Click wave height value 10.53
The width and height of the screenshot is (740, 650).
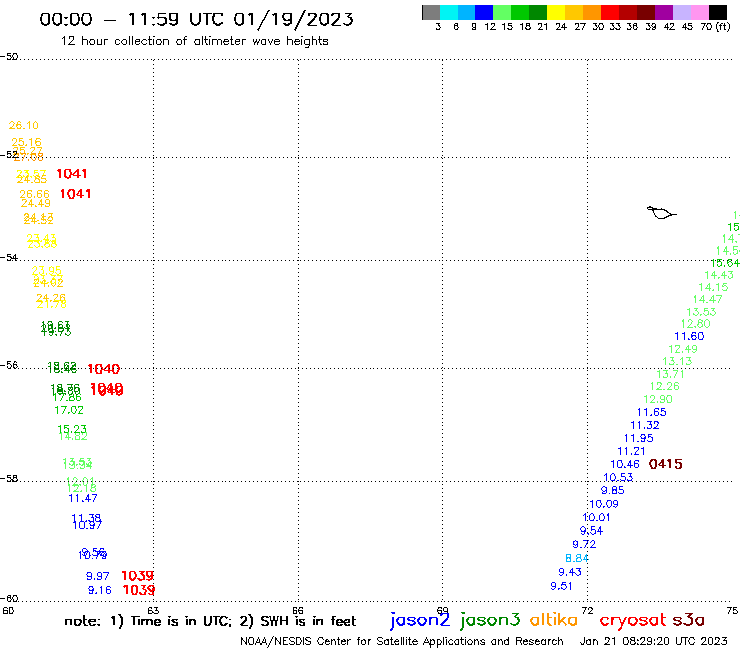click(x=618, y=478)
